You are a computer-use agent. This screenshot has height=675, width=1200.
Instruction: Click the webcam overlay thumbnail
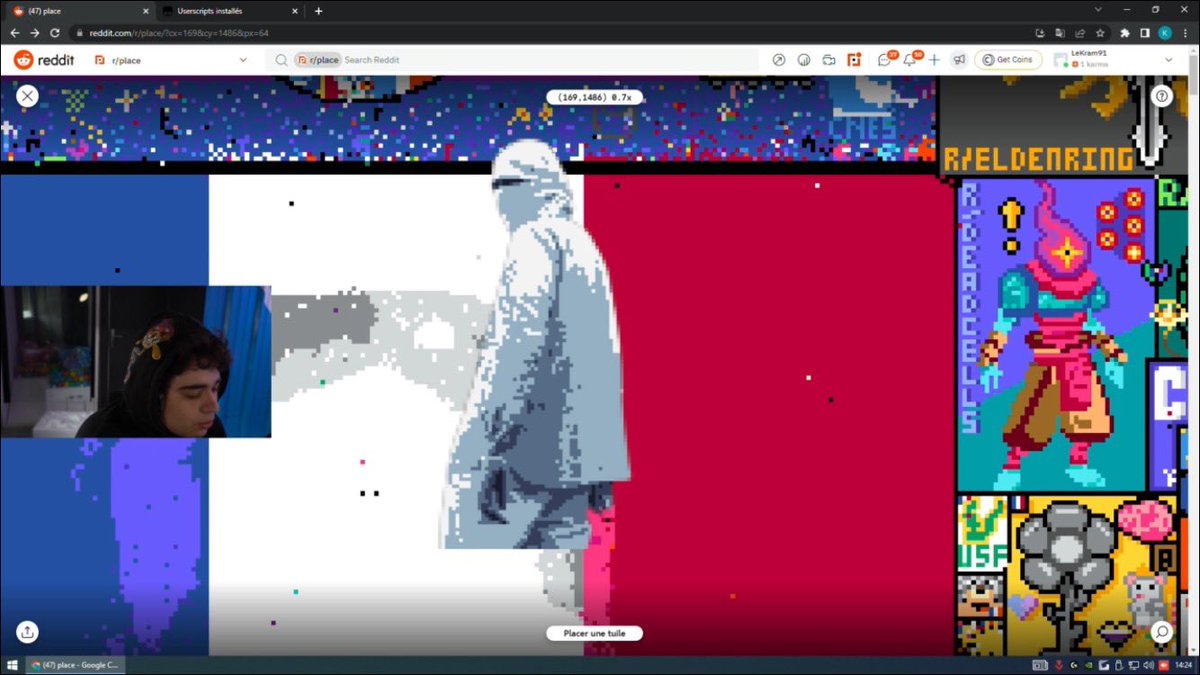point(136,362)
